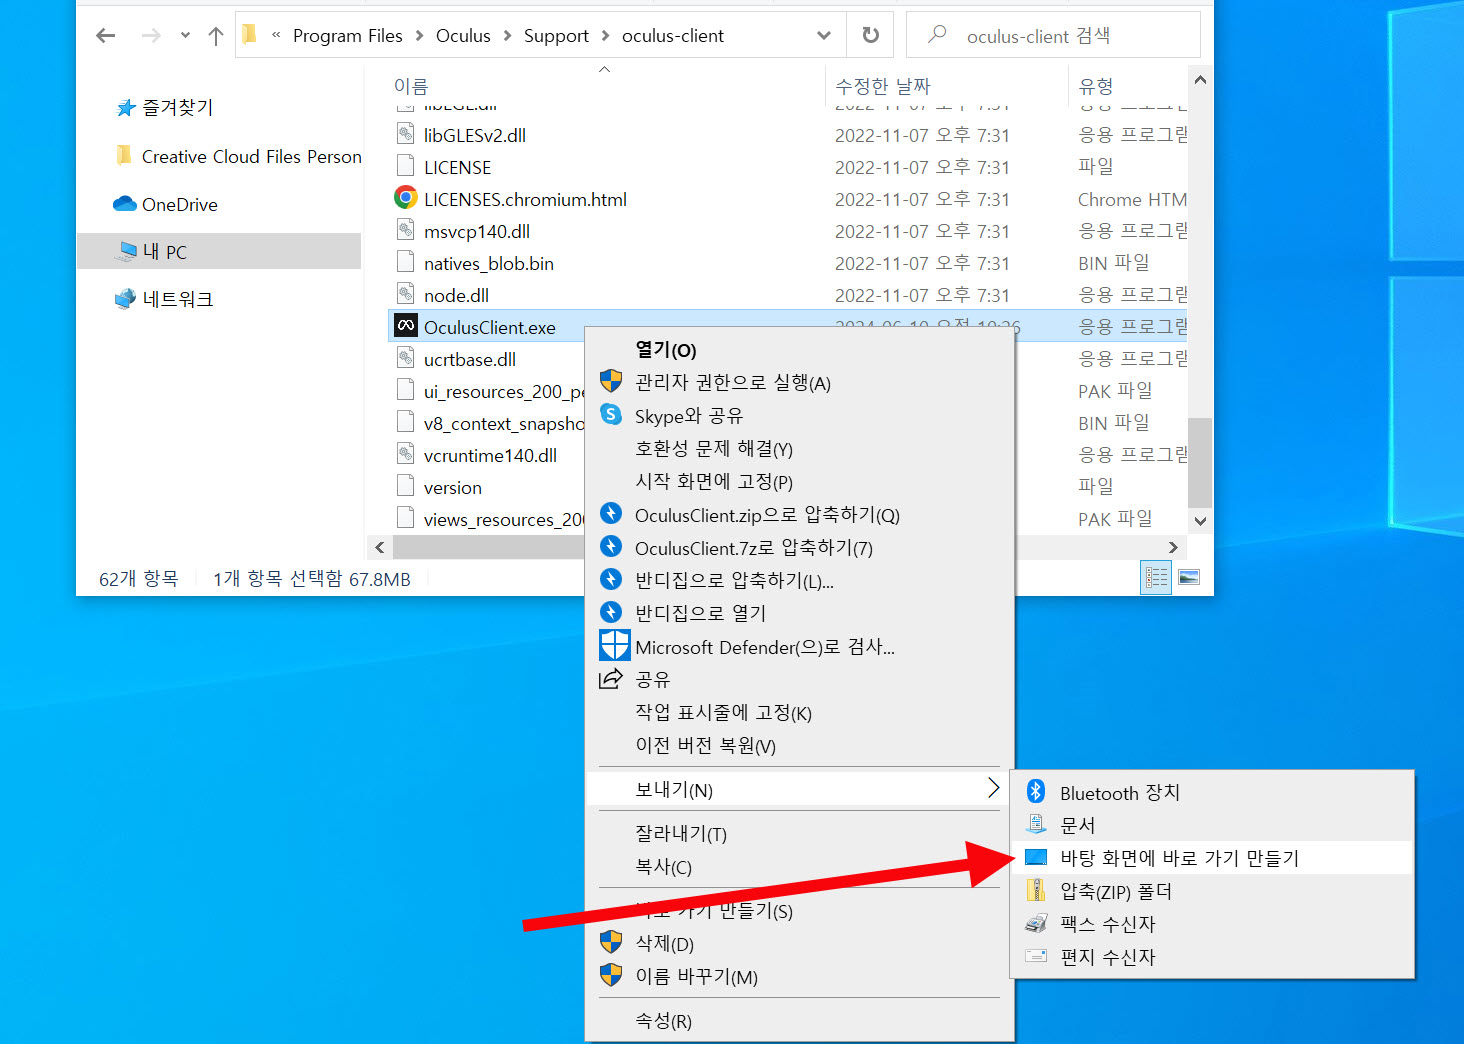Send to 압축(ZIP) 폴더
Image resolution: width=1464 pixels, height=1044 pixels.
tap(1213, 891)
